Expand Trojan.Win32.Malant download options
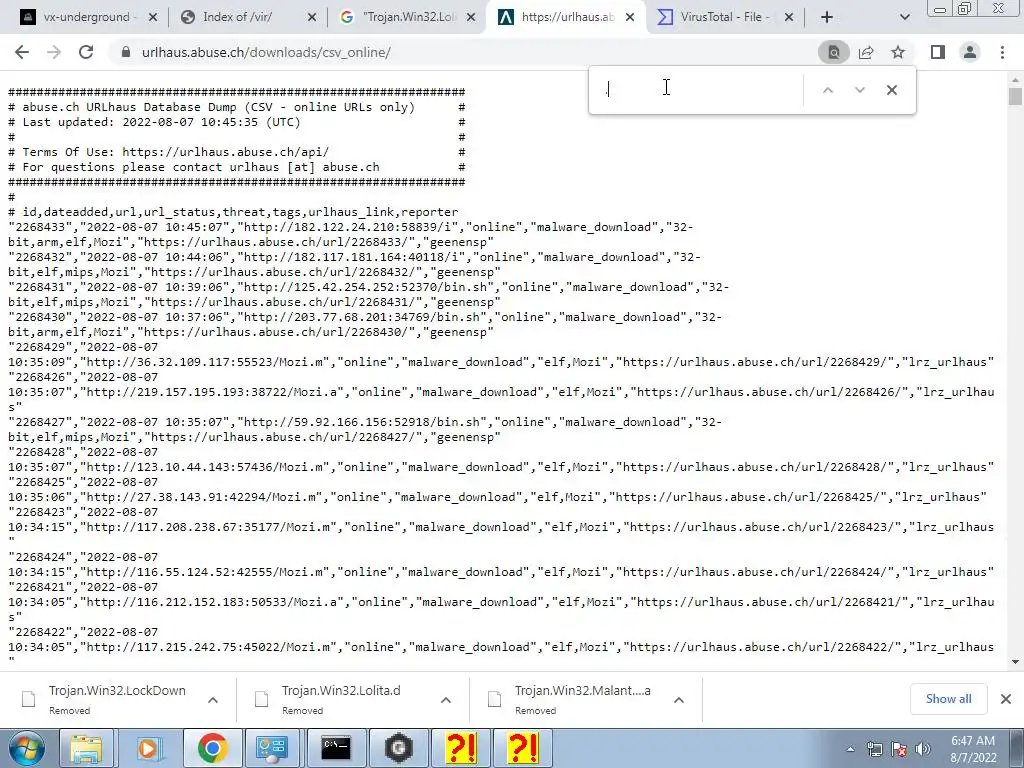The image size is (1024, 768). 679,699
